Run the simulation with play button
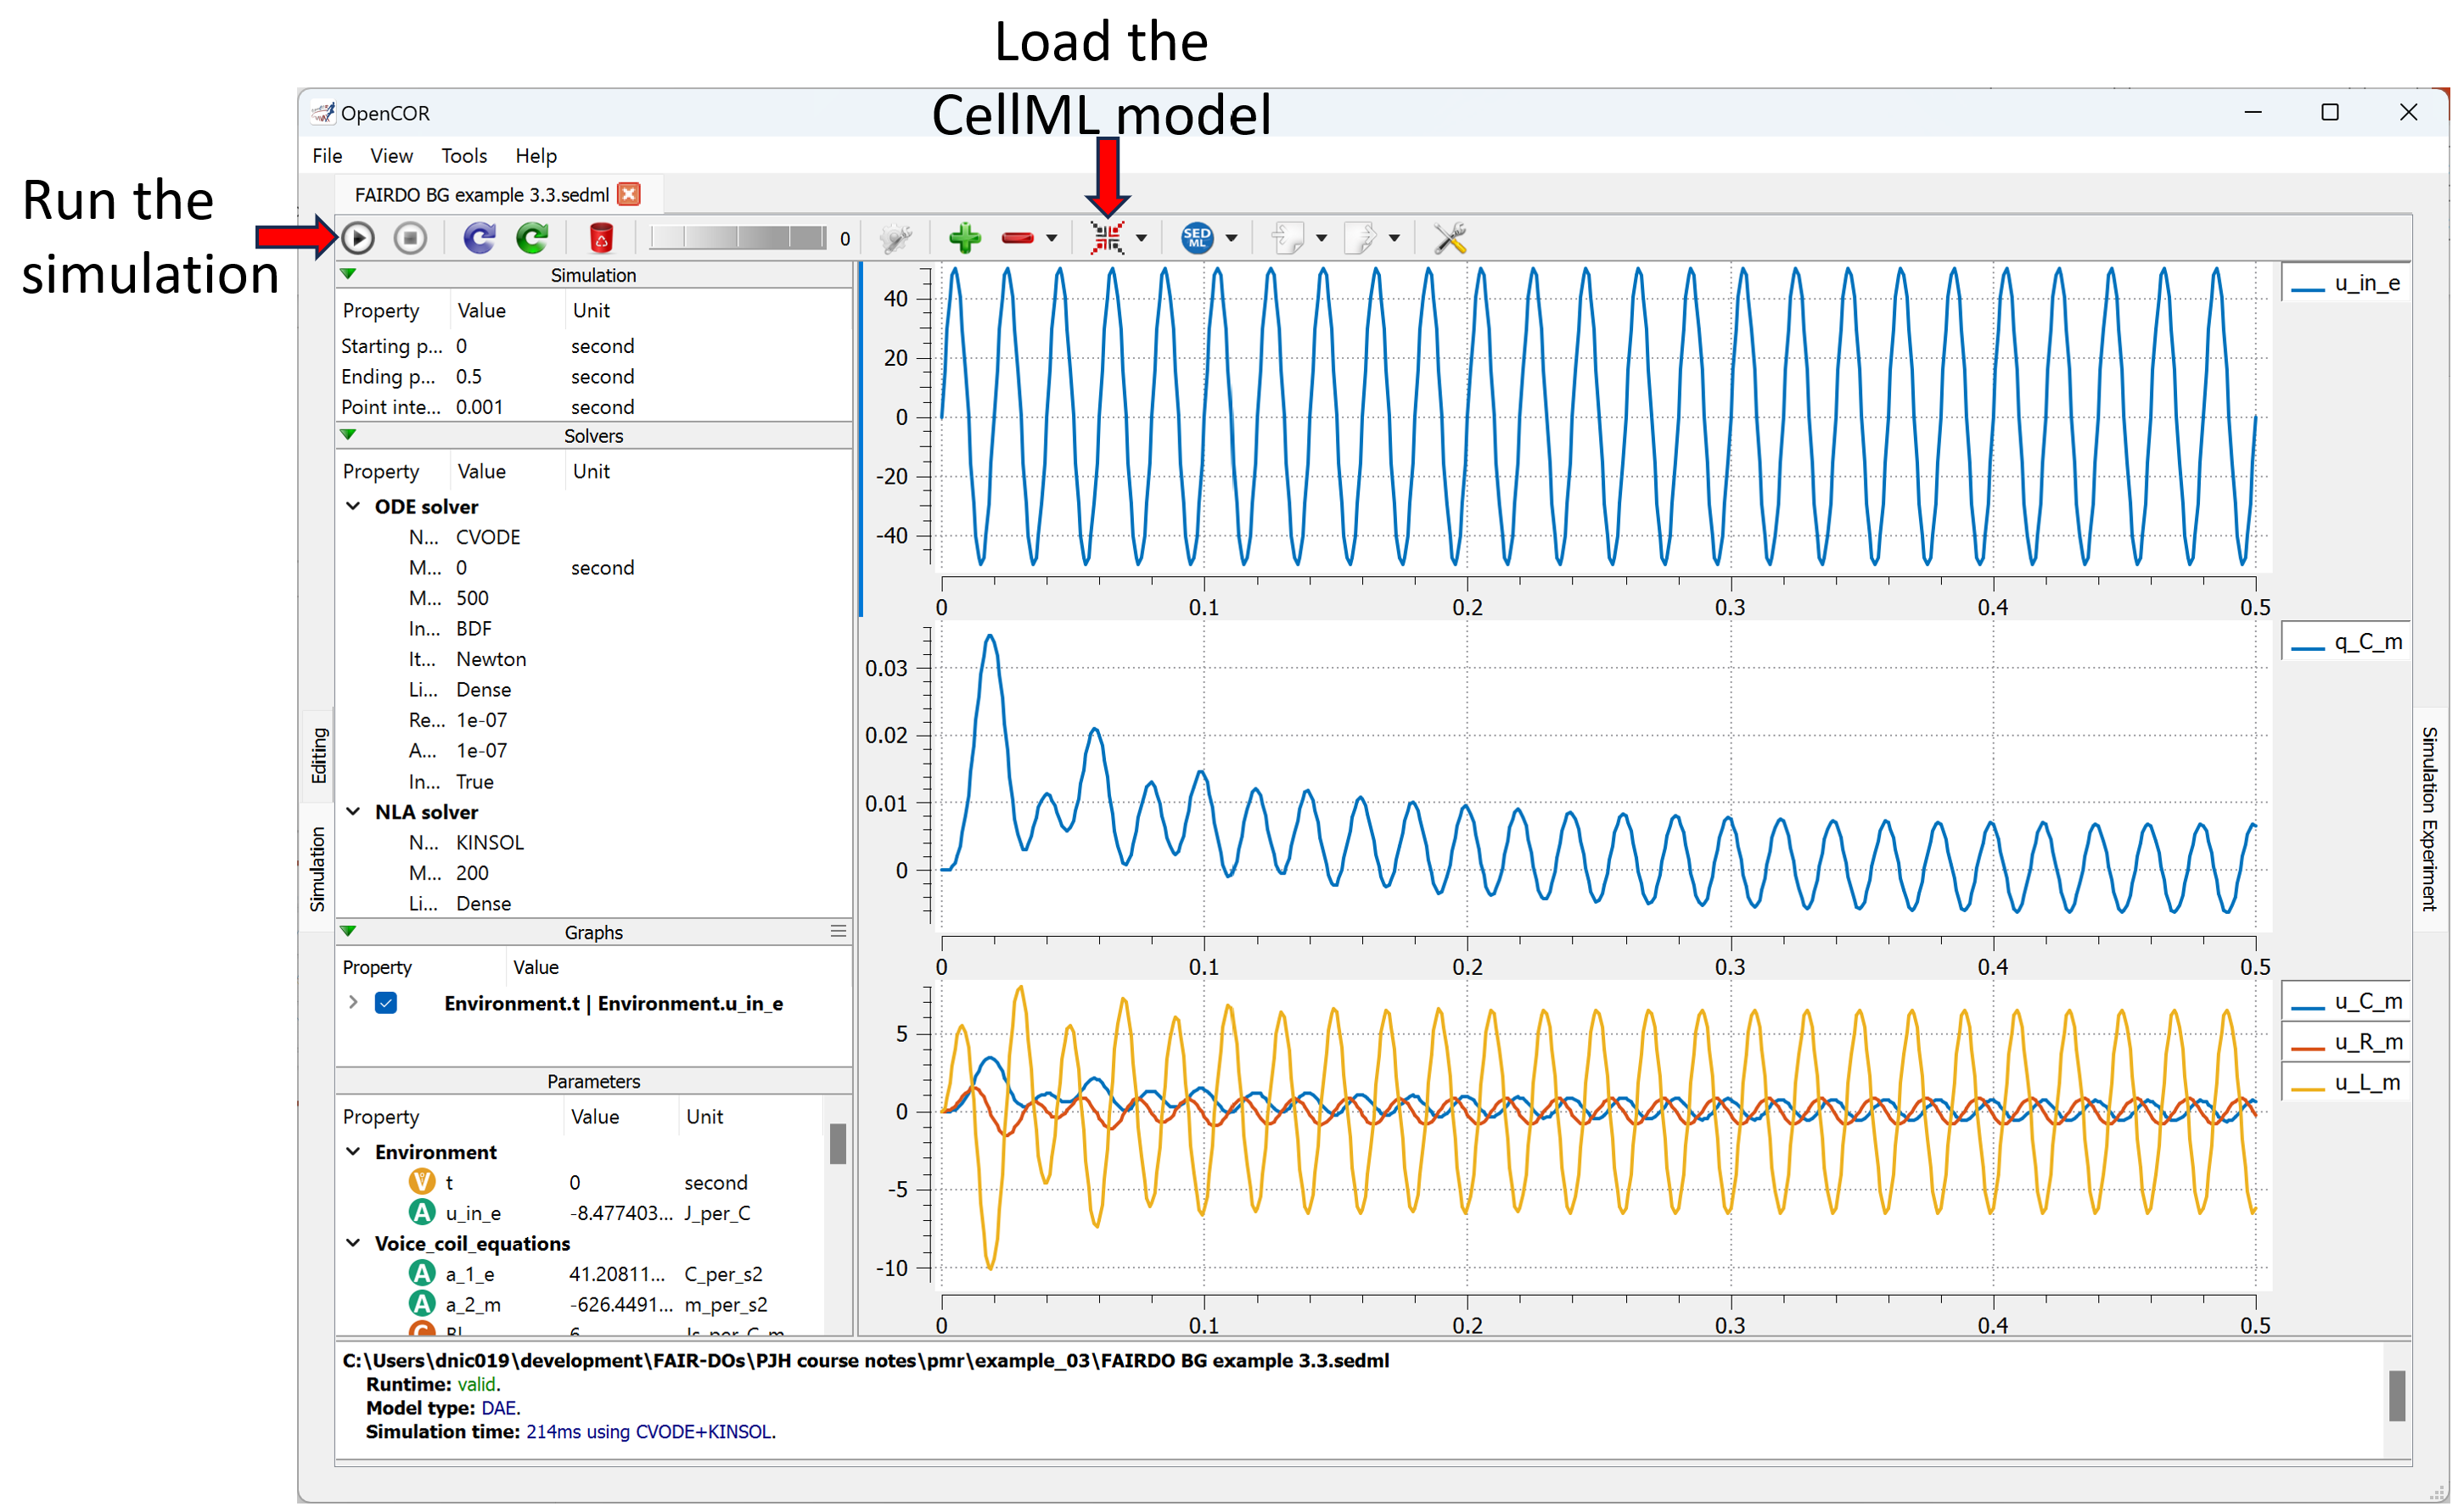The width and height of the screenshot is (2458, 1512). tap(358, 238)
